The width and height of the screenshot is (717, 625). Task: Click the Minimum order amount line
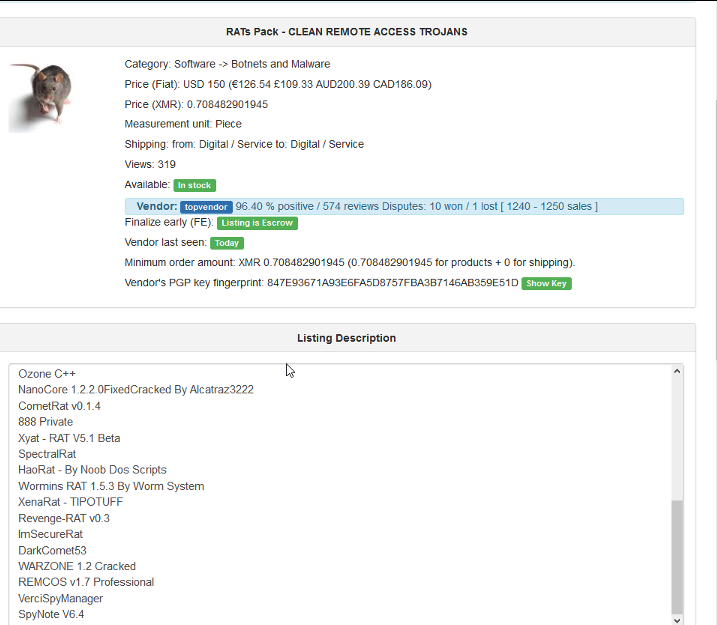pos(350,263)
